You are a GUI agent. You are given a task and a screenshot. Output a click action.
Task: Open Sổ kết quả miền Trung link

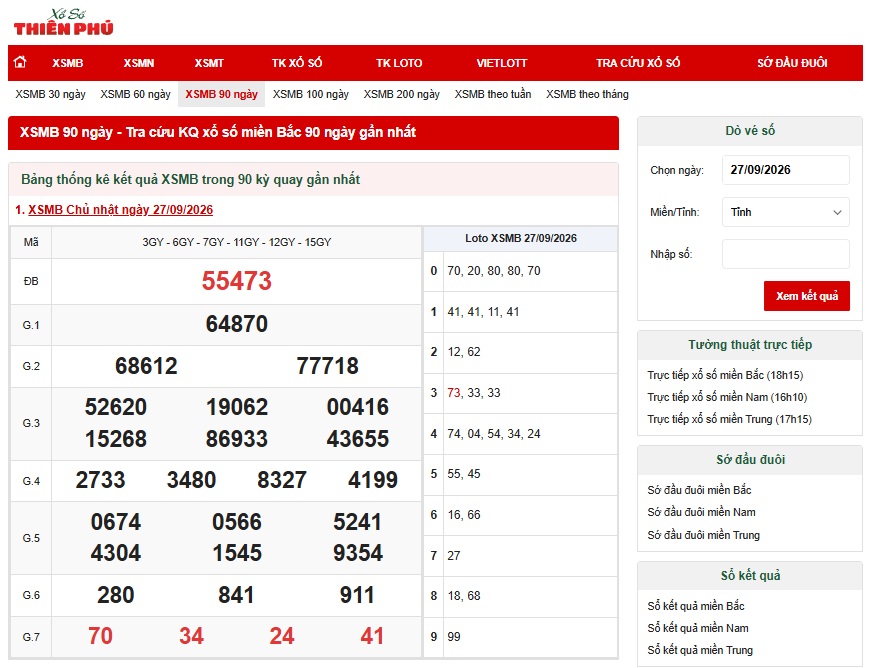pos(700,650)
